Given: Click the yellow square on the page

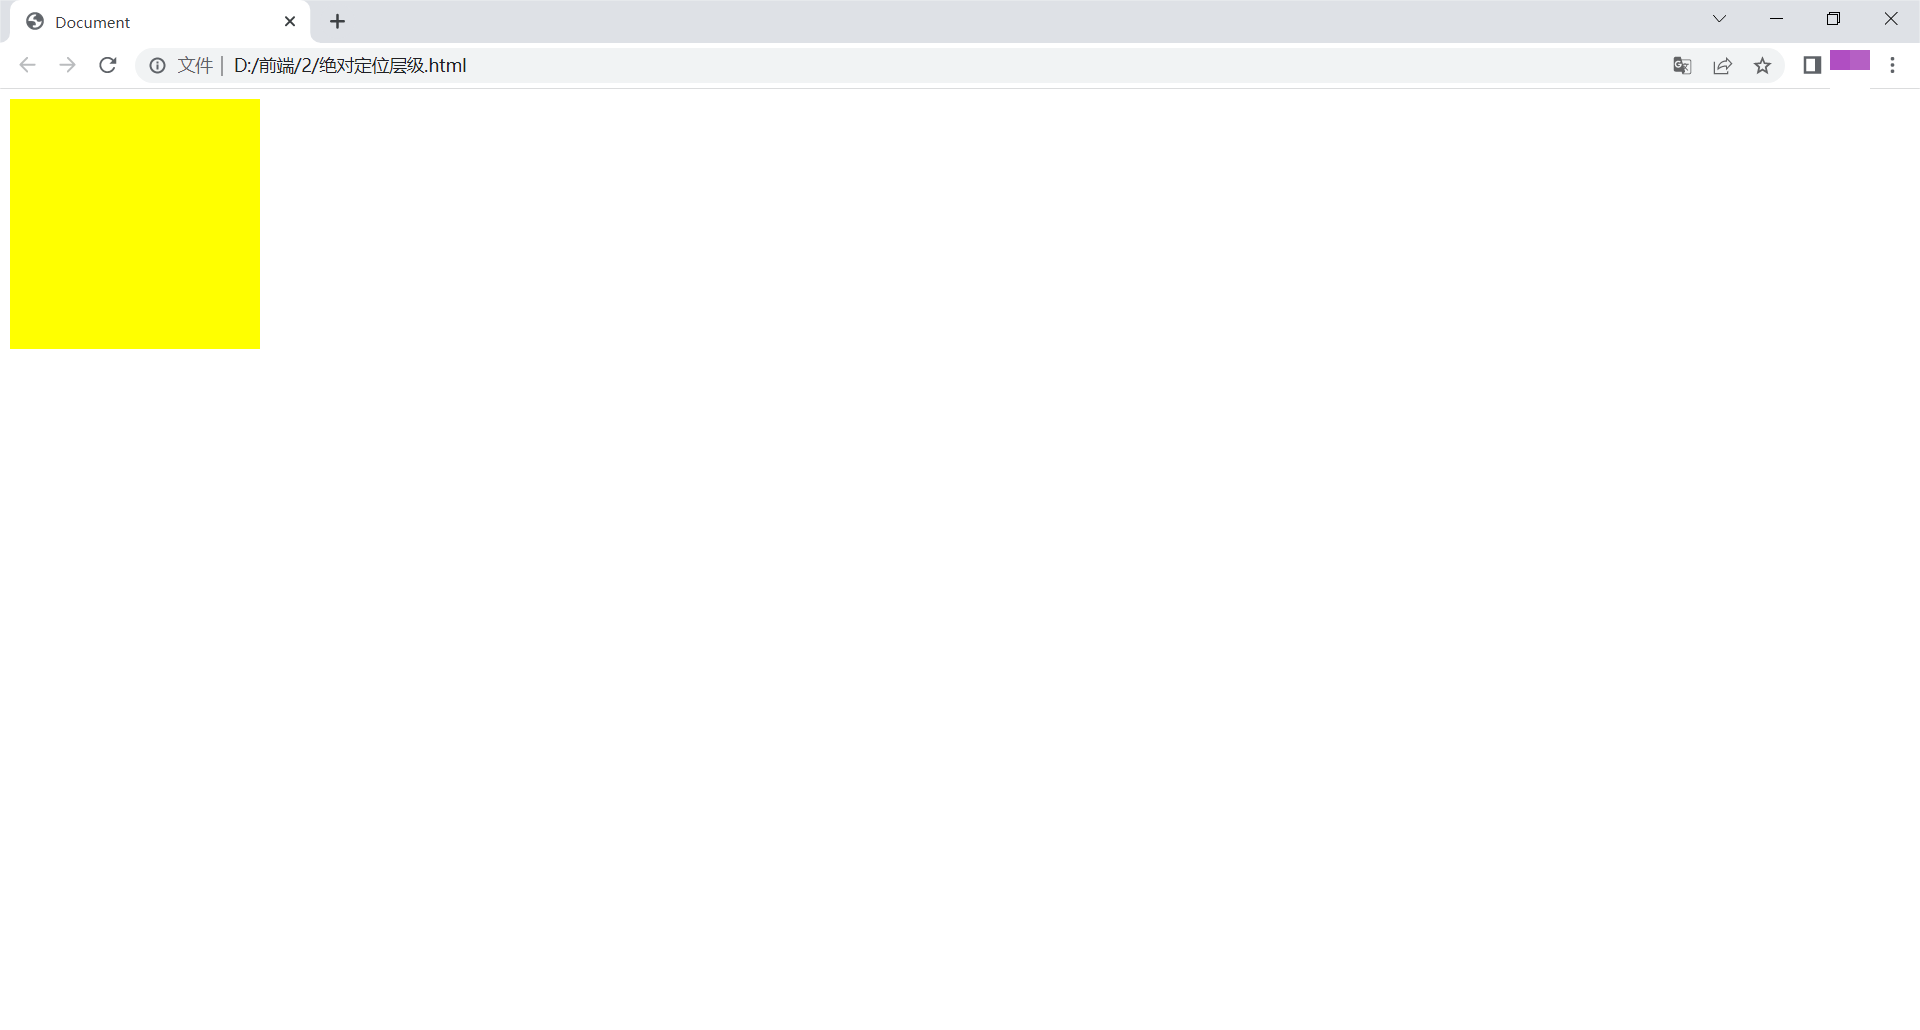Looking at the screenshot, I should click(135, 224).
